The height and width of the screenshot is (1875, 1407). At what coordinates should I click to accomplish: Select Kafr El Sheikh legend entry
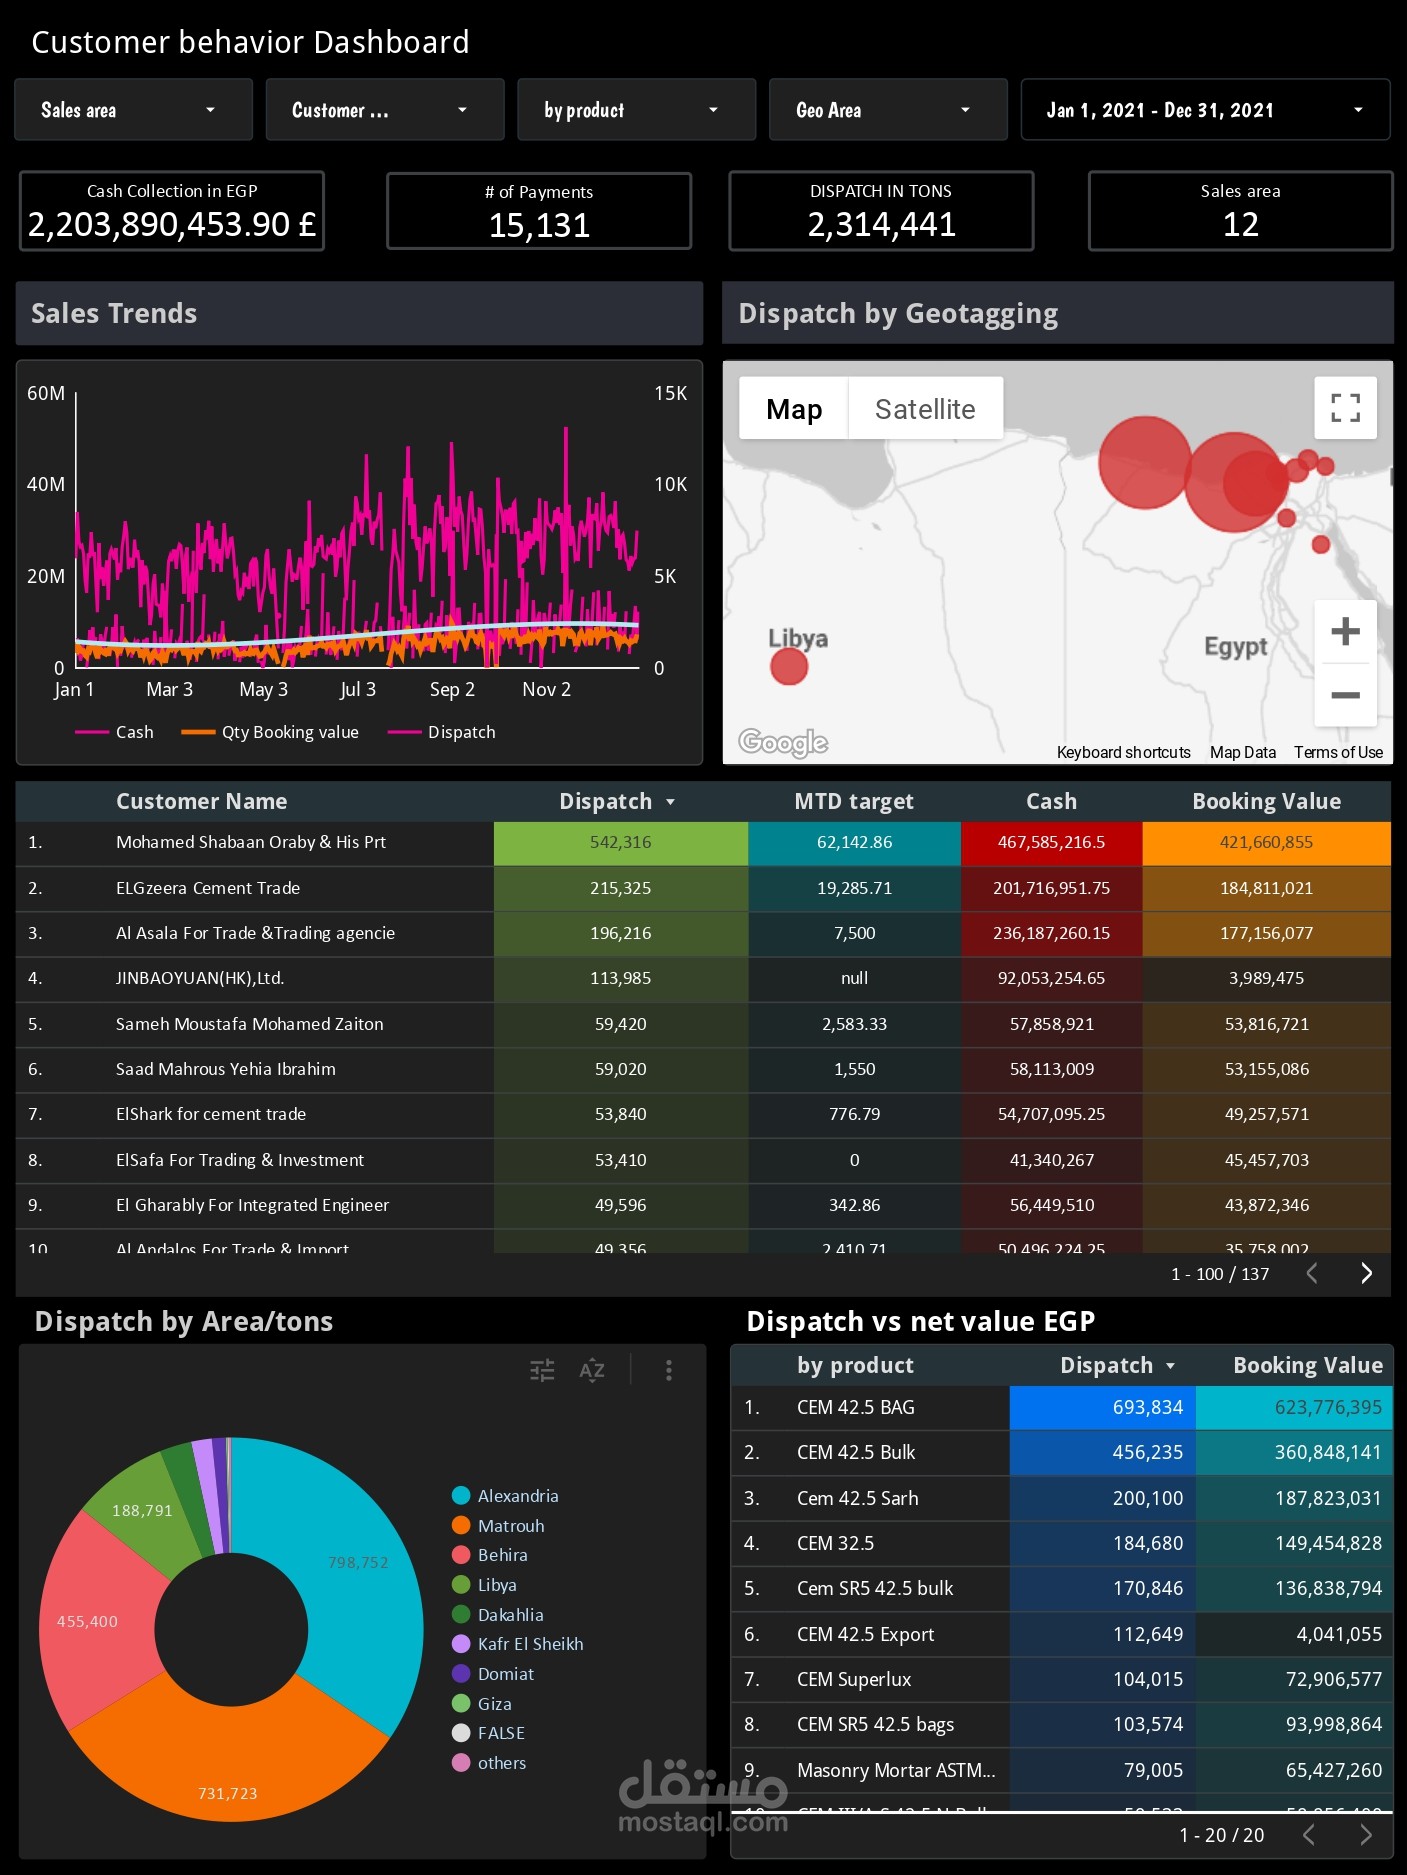coord(518,1644)
